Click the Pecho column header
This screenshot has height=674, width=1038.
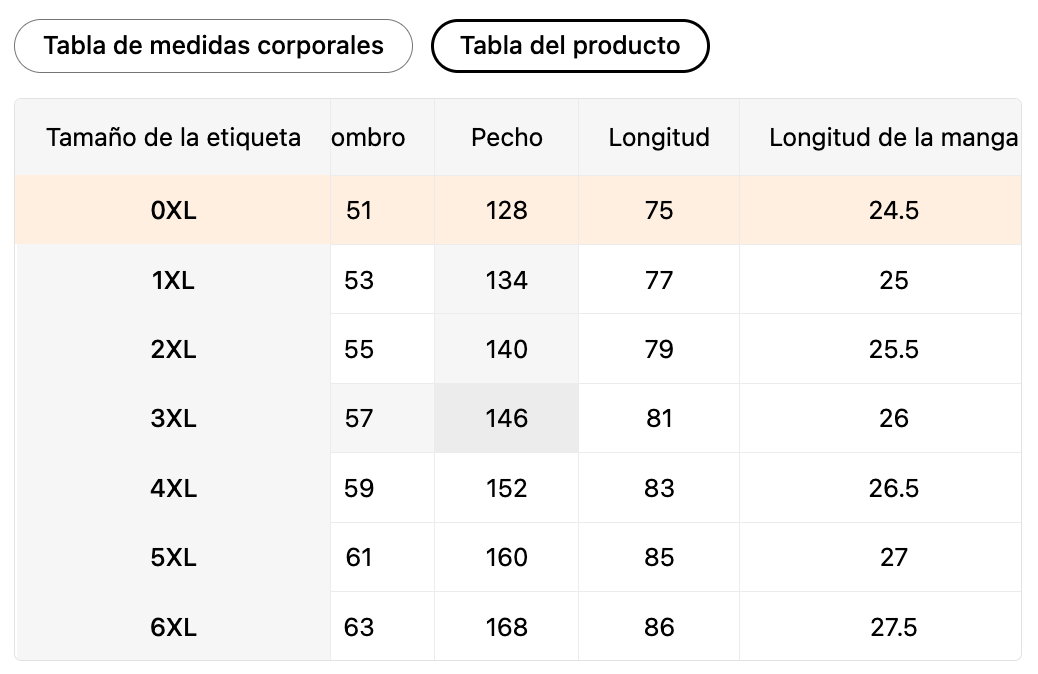507,138
